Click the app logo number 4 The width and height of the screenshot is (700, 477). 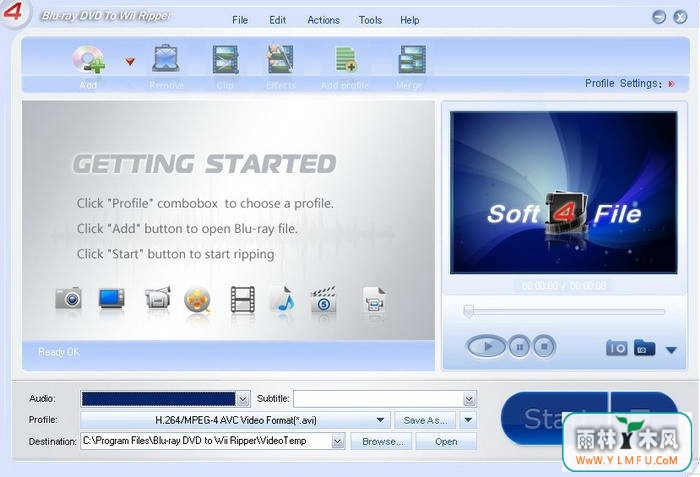(12, 11)
